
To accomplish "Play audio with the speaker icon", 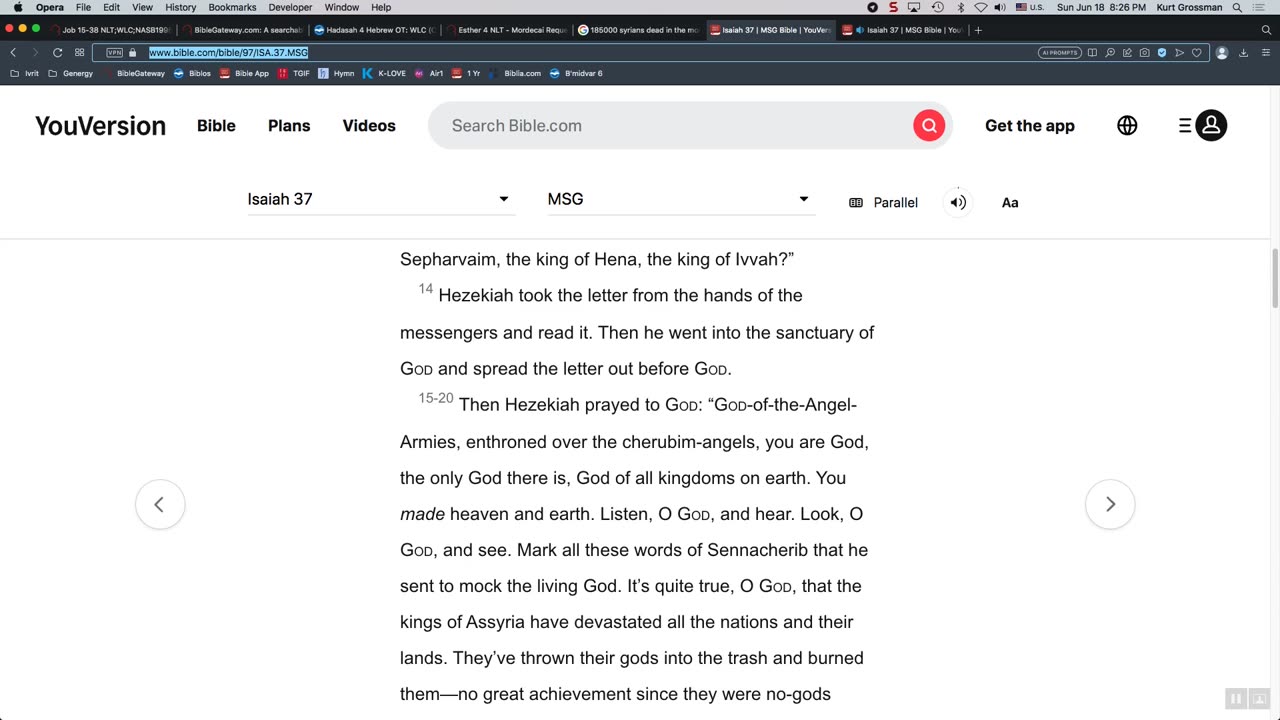I will pyautogui.click(x=958, y=202).
